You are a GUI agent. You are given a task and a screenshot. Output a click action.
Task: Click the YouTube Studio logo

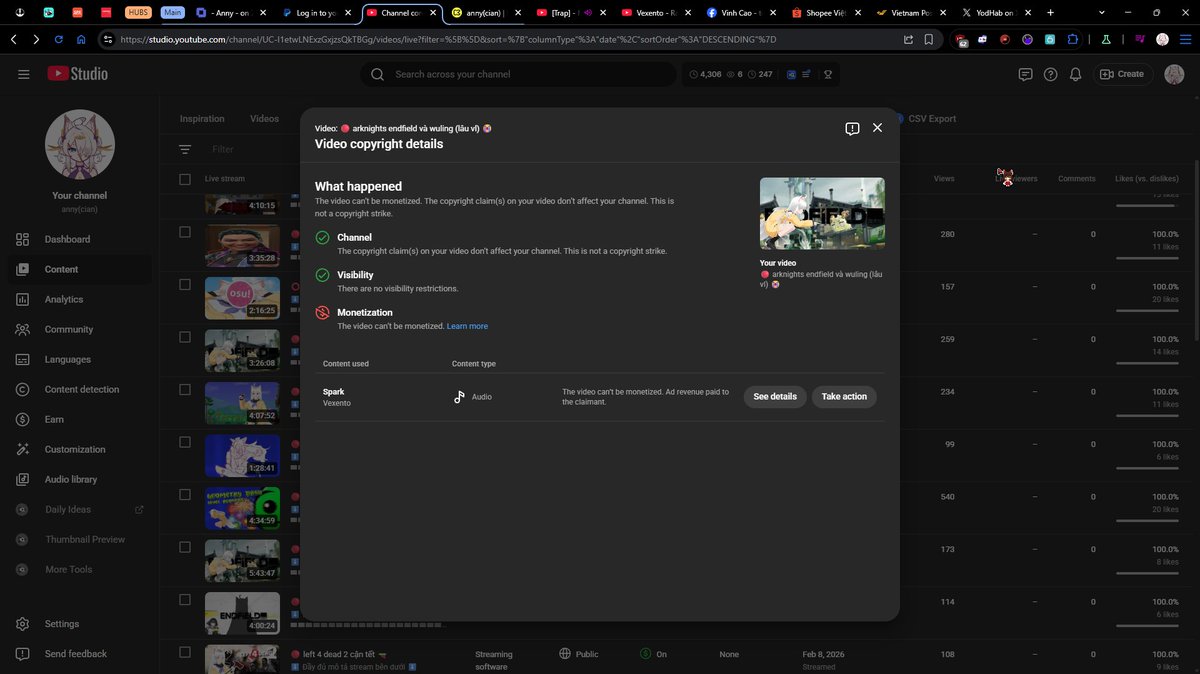(x=77, y=74)
